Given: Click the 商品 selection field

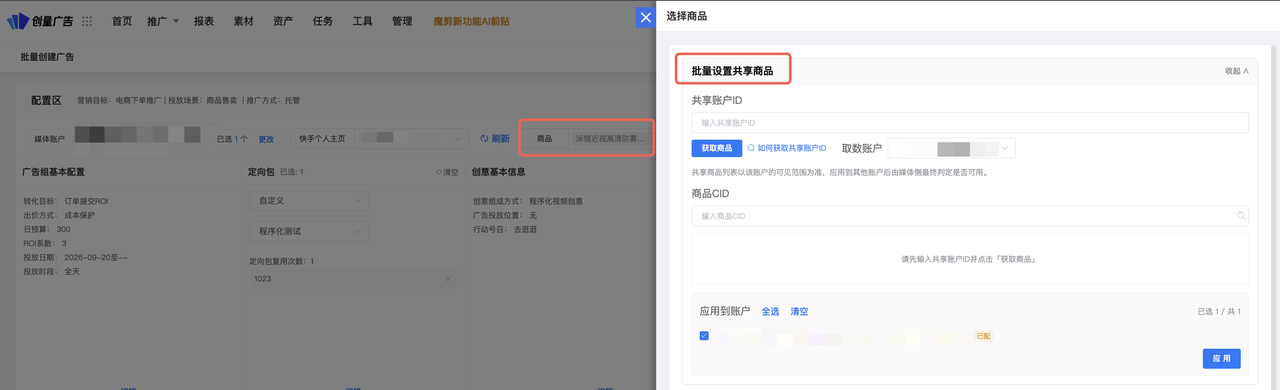Looking at the screenshot, I should [x=610, y=138].
